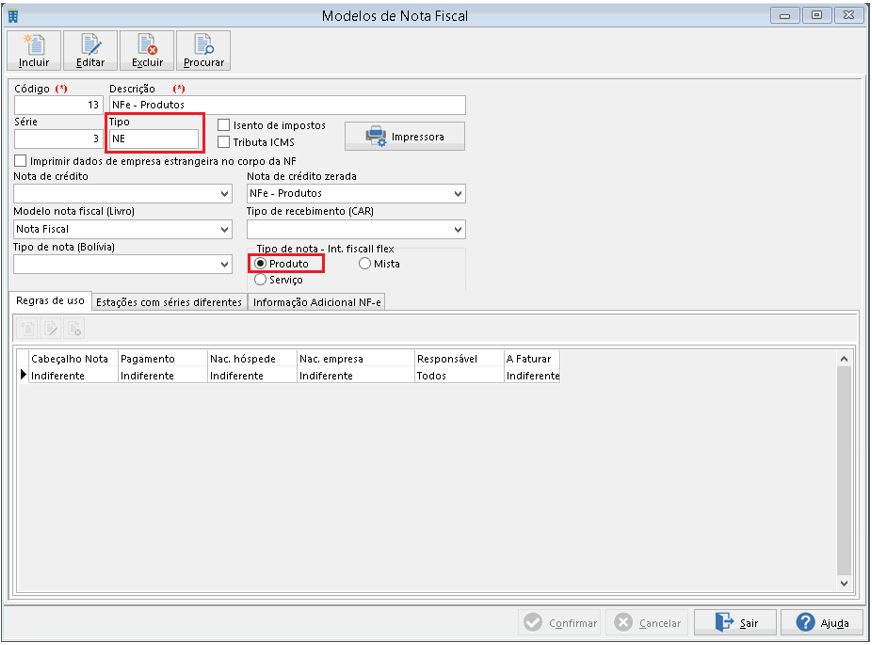Toggle Tributa ICMS checkbox
Viewport: 872px width, 645px height.
pos(224,142)
